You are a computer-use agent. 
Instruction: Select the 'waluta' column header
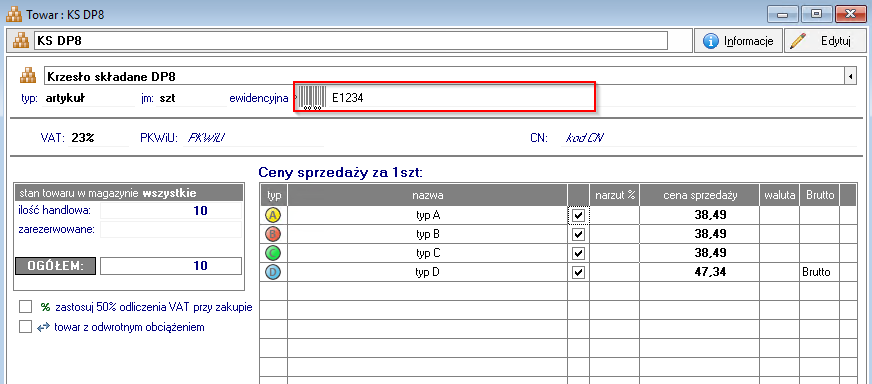[x=780, y=195]
